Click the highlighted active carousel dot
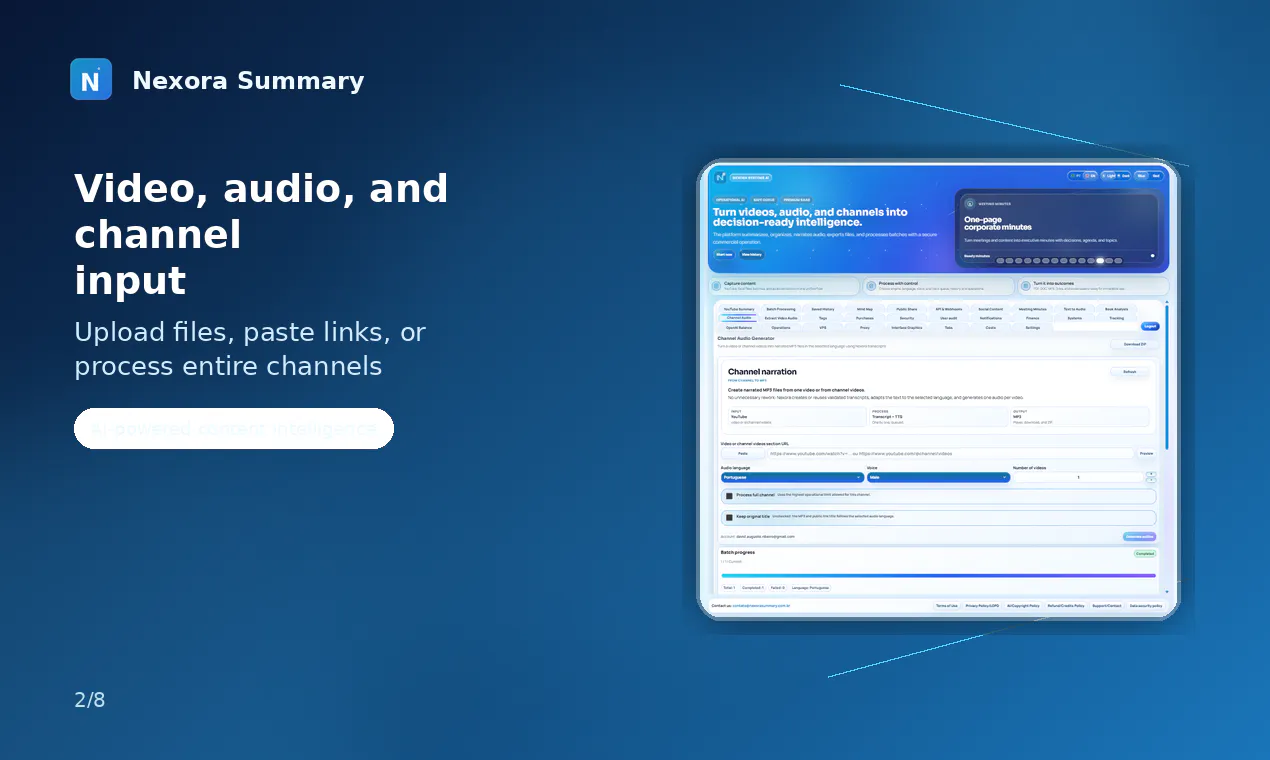Screen dimensions: 1270x760 click(x=1100, y=260)
